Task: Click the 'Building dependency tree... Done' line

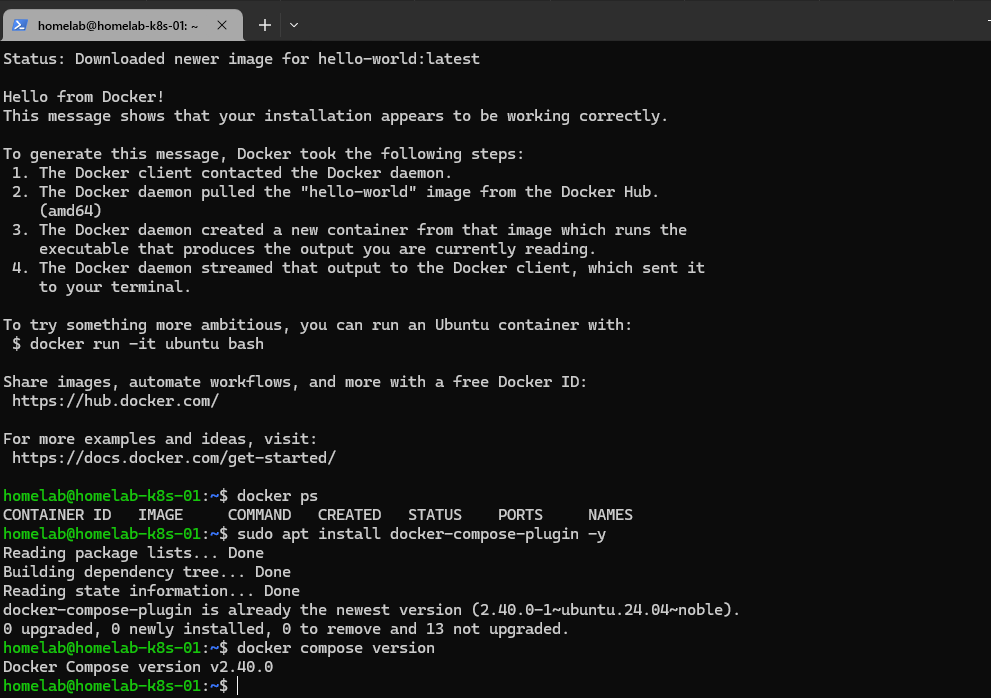Action: coord(147,572)
